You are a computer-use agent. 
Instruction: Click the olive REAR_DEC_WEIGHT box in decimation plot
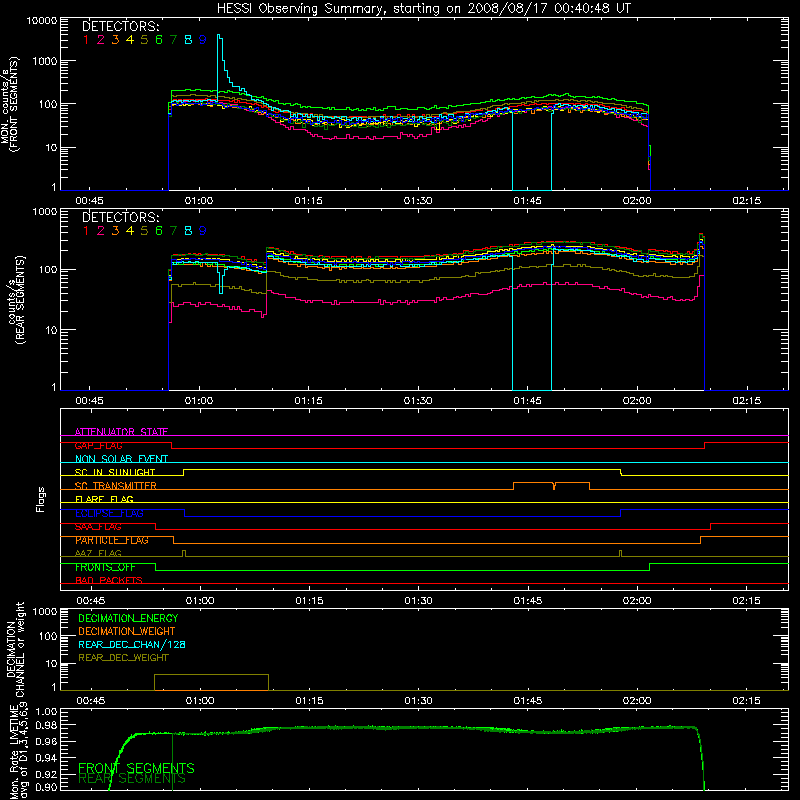[x=211, y=682]
